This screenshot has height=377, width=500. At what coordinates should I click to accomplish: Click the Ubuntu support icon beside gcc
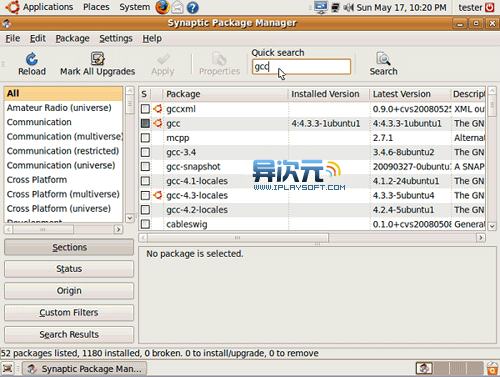pos(158,123)
